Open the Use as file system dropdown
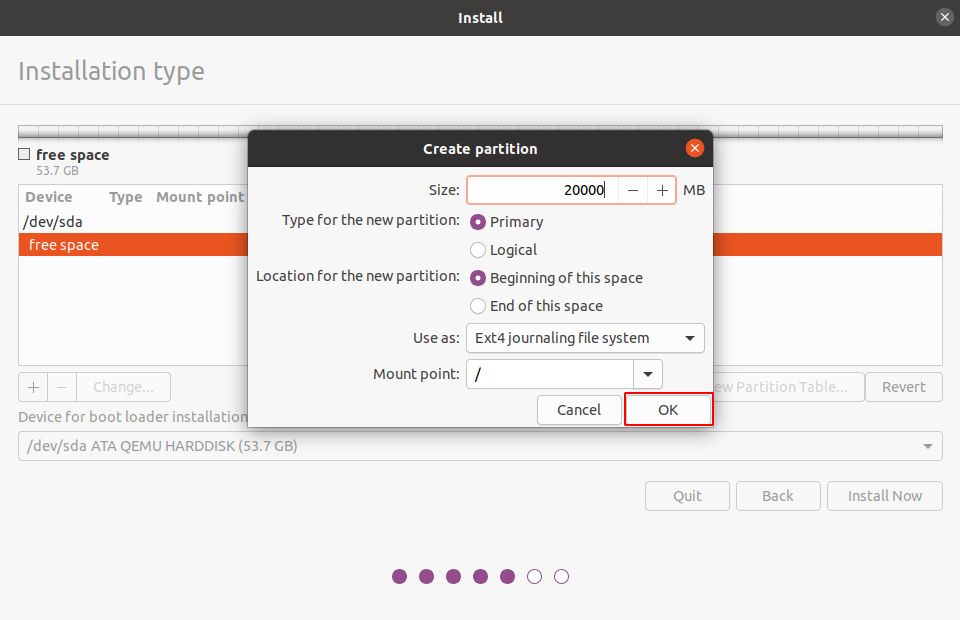Screen dimensions: 960x620 tap(585, 338)
